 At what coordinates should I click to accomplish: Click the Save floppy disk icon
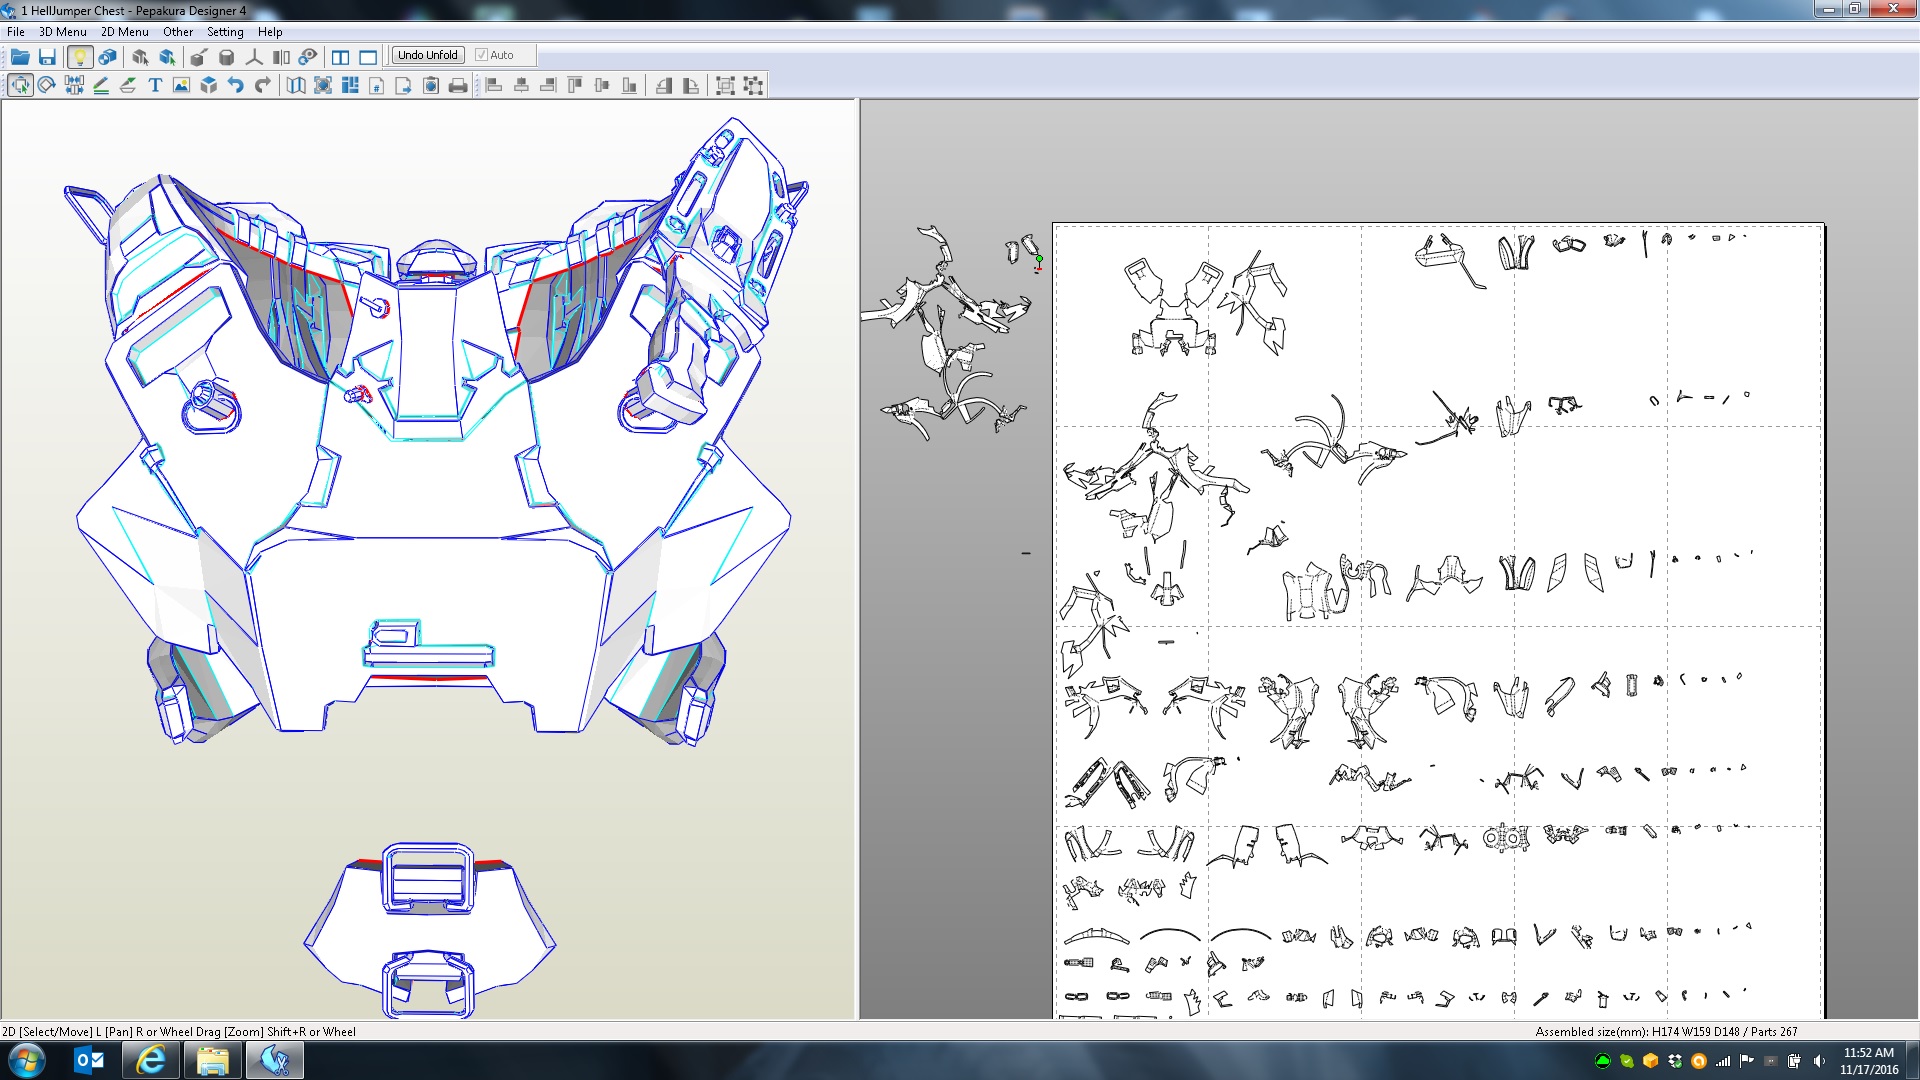(47, 57)
